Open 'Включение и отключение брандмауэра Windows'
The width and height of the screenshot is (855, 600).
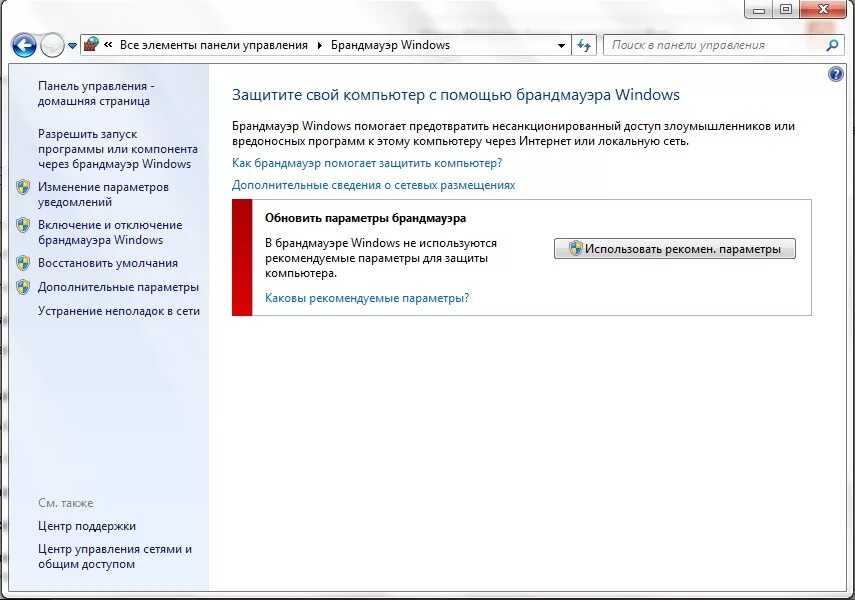(x=110, y=232)
